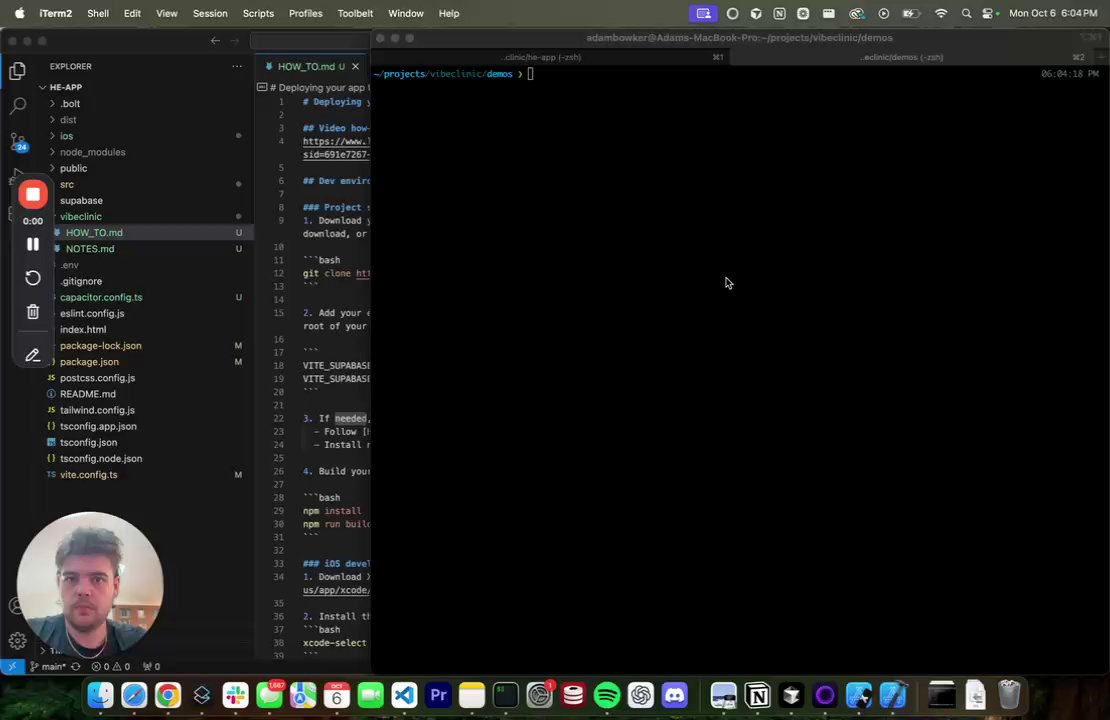Go back with VS Code navigation arrow
The width and height of the screenshot is (1110, 720).
tap(215, 41)
